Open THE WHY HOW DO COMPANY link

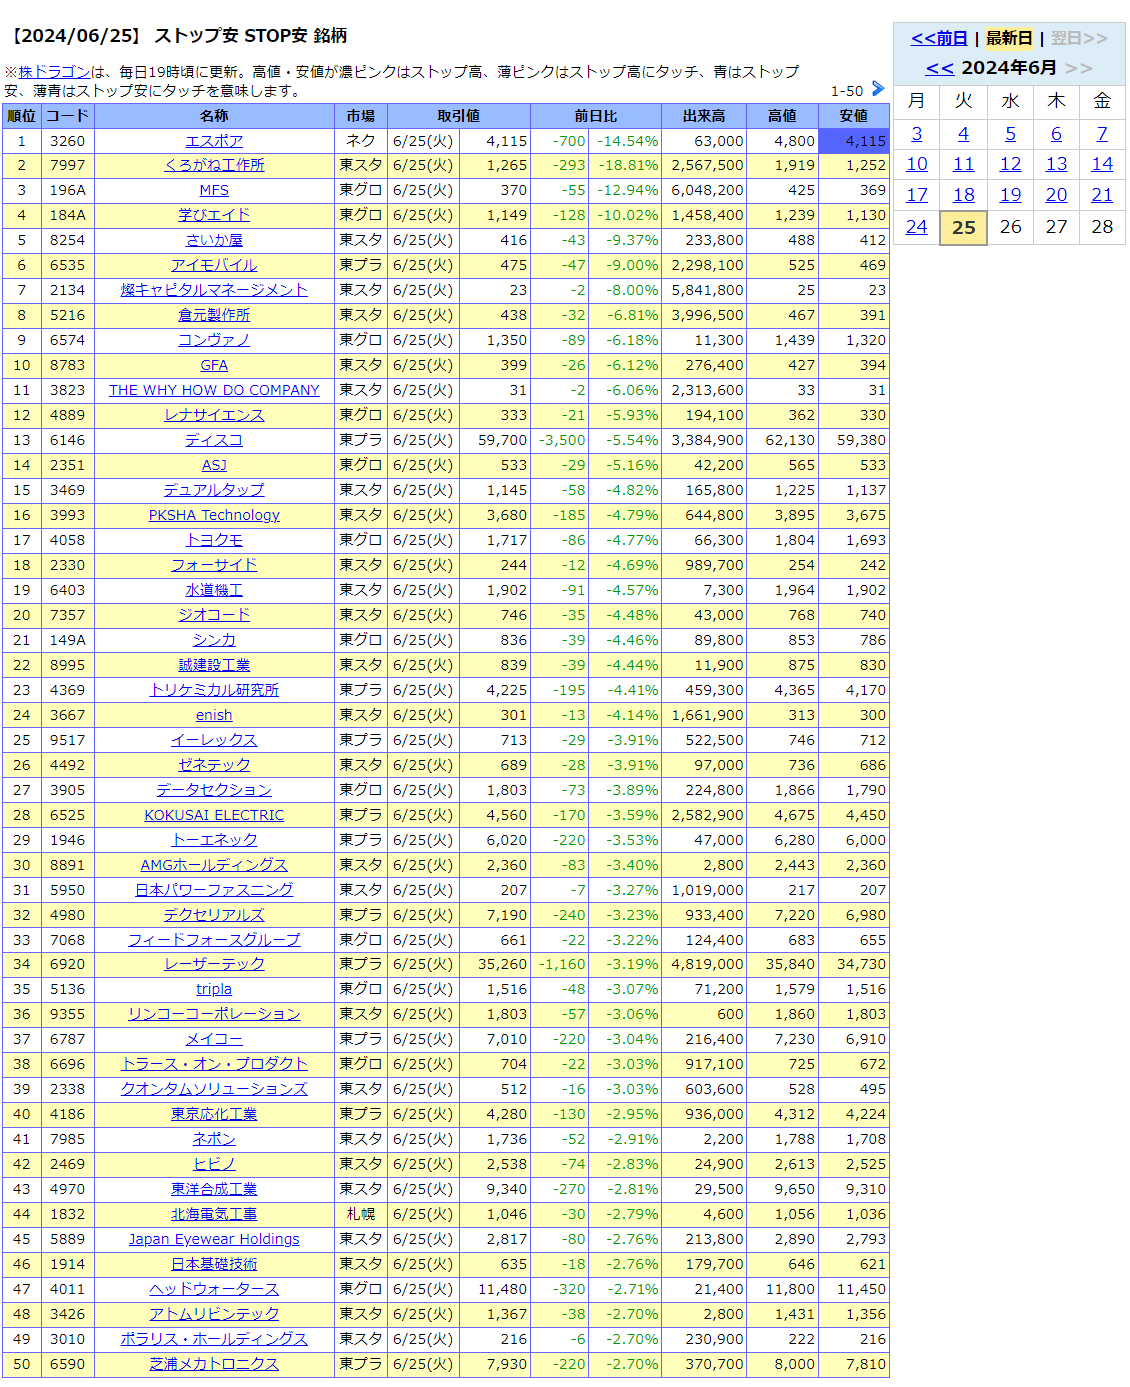pyautogui.click(x=214, y=390)
